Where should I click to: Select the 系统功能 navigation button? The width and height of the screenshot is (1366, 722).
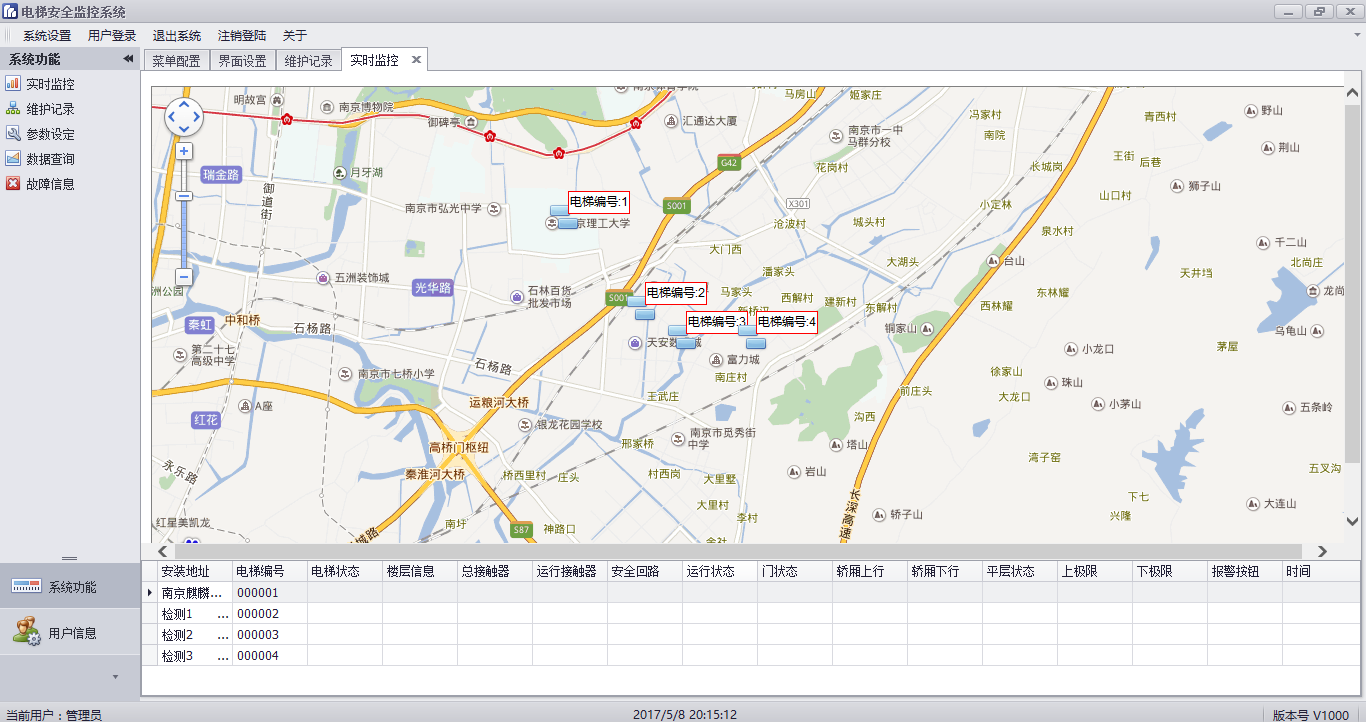point(70,587)
